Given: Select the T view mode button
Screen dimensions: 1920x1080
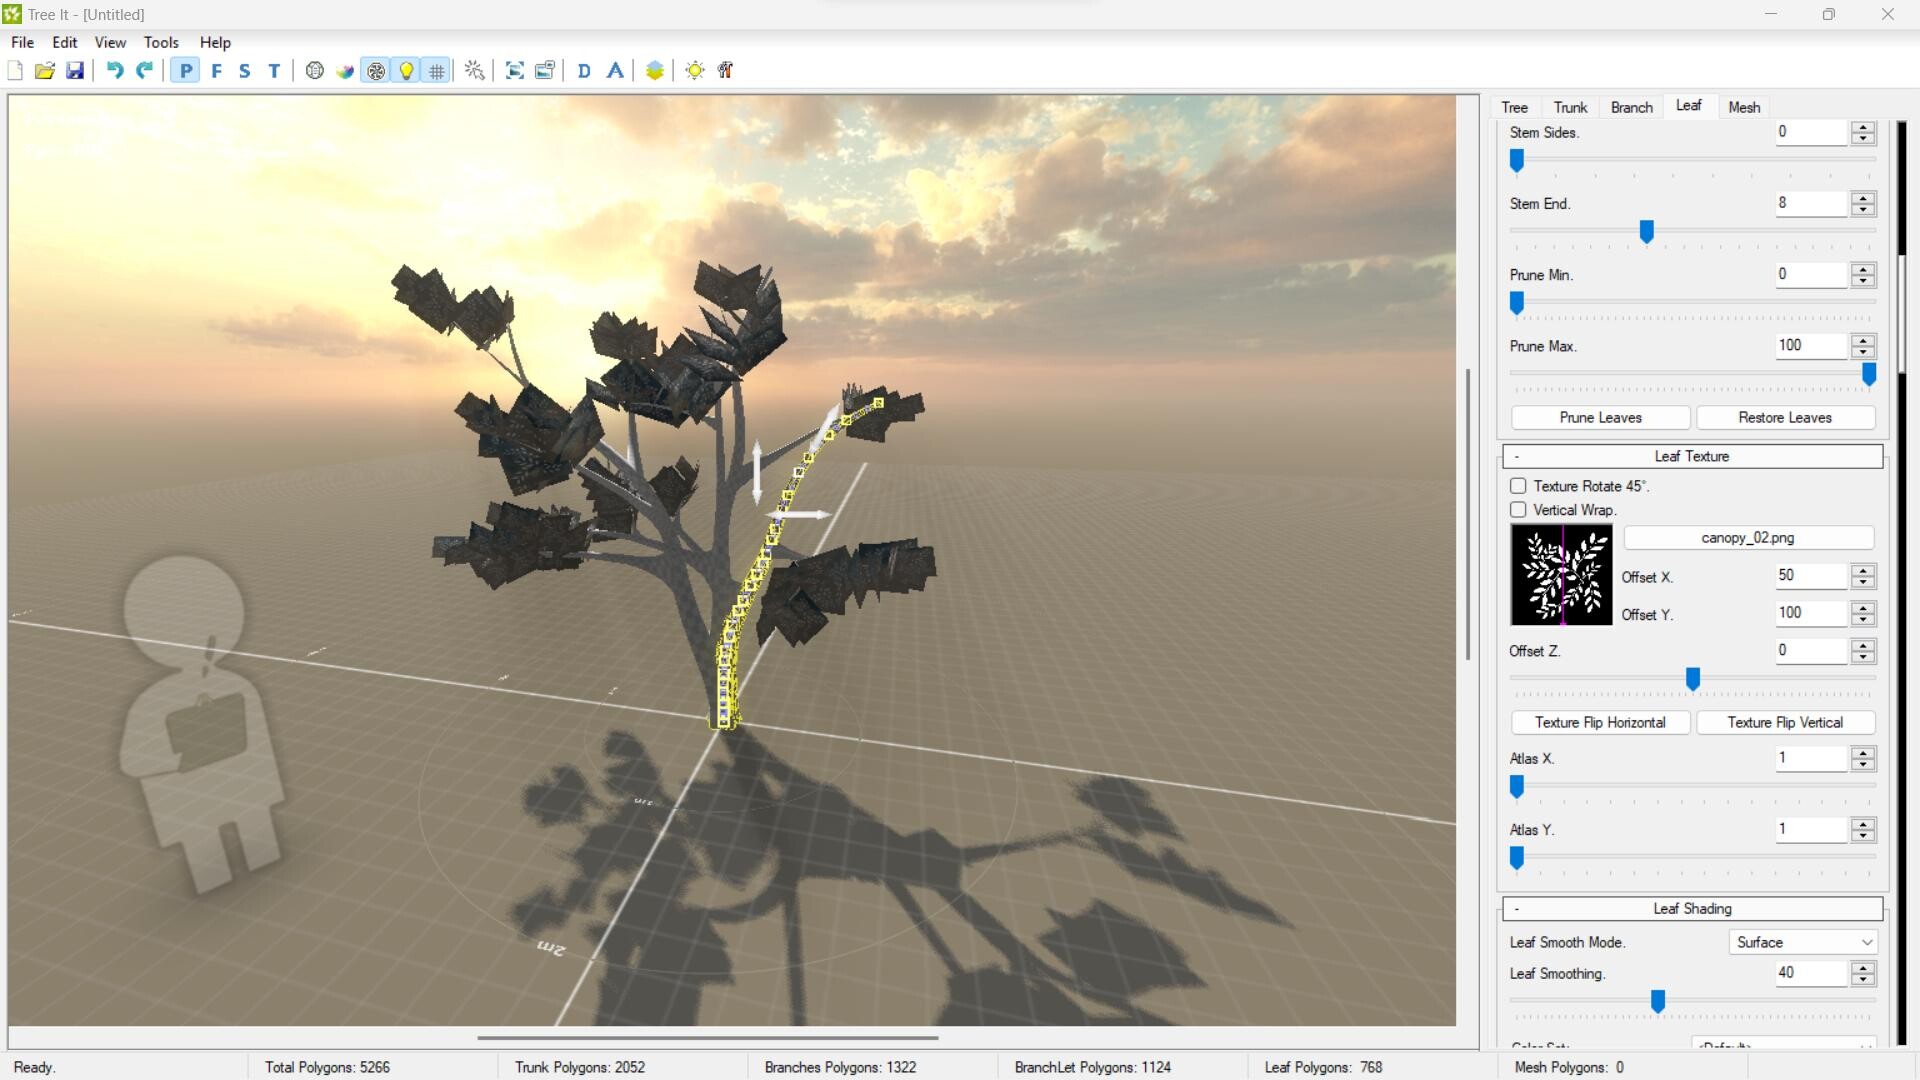Looking at the screenshot, I should coord(274,71).
